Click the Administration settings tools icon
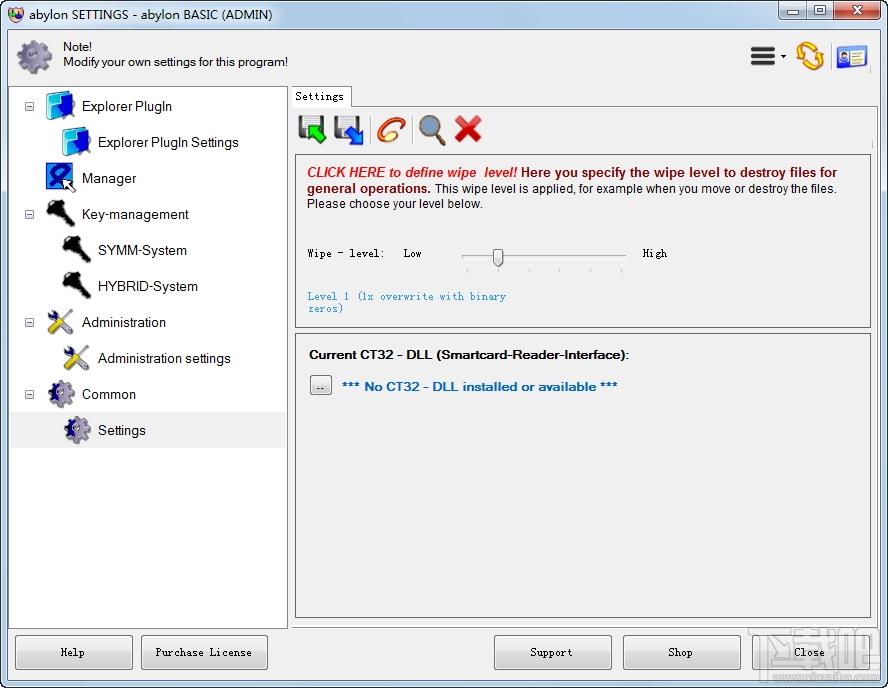This screenshot has height=688, width=888. pyautogui.click(x=76, y=358)
